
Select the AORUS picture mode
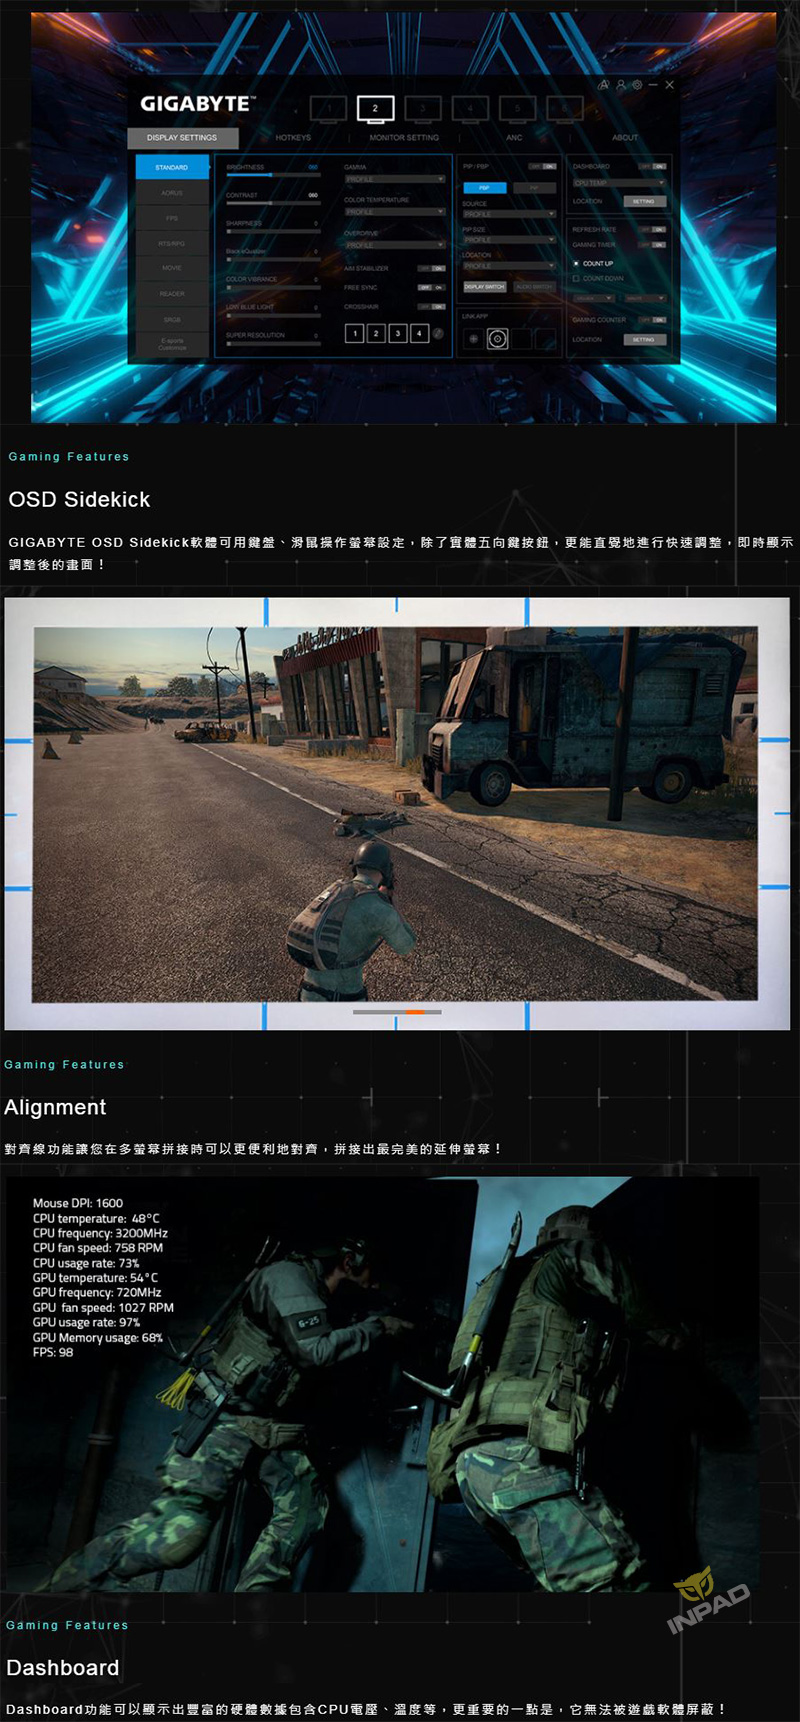point(172,193)
